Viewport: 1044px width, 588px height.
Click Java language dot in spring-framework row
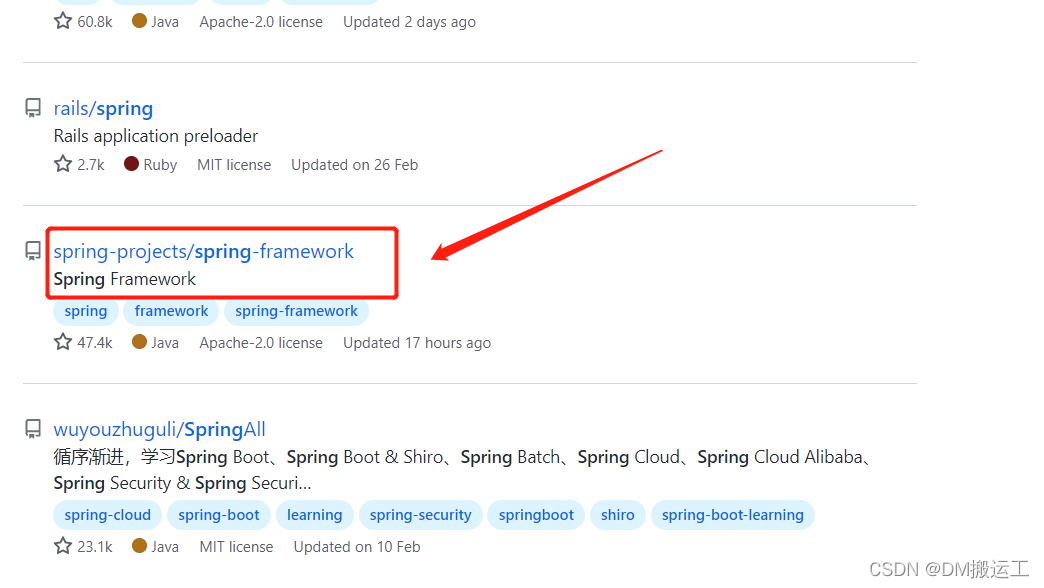pos(139,342)
